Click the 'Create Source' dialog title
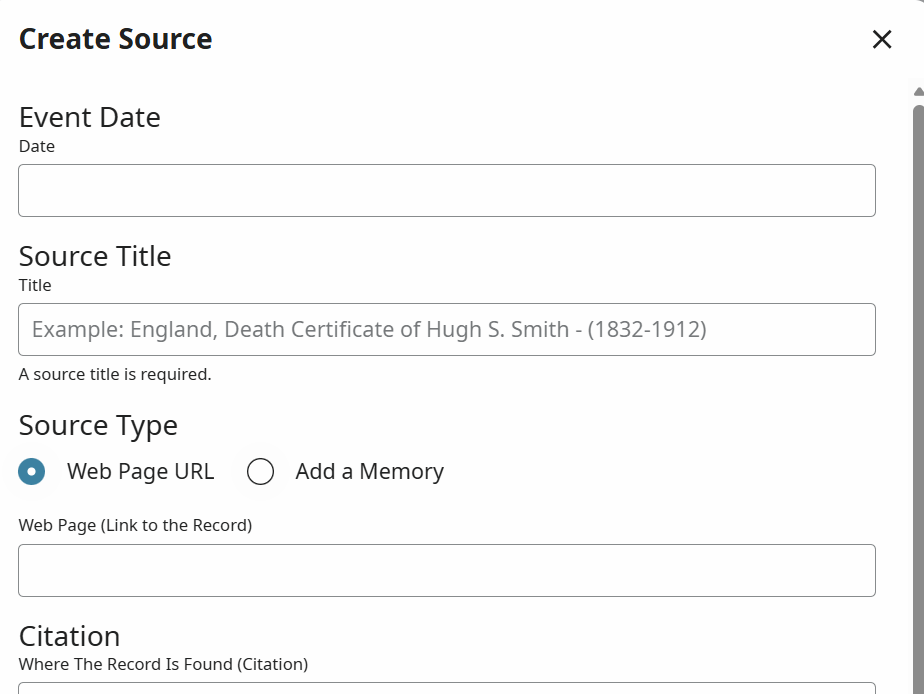This screenshot has width=924, height=694. pos(116,39)
